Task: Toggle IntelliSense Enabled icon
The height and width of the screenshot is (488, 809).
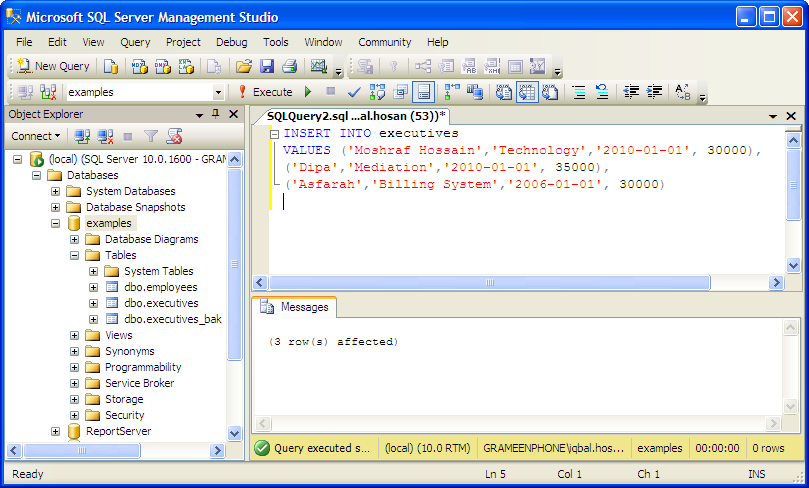Action: 424,92
